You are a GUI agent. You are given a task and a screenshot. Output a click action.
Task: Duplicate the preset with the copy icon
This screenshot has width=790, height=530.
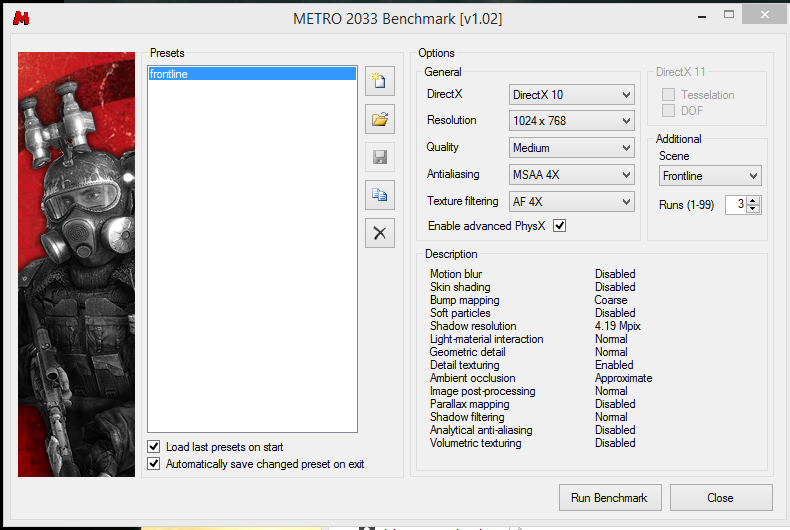coord(380,195)
